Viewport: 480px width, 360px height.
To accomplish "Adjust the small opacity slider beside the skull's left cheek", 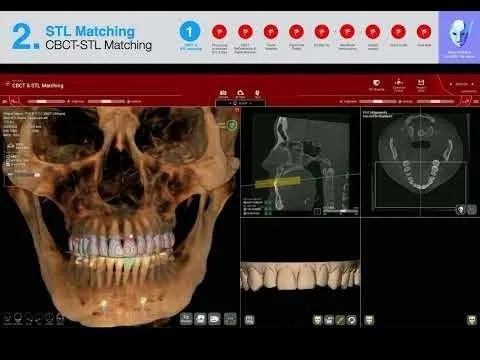I will 23,175.
